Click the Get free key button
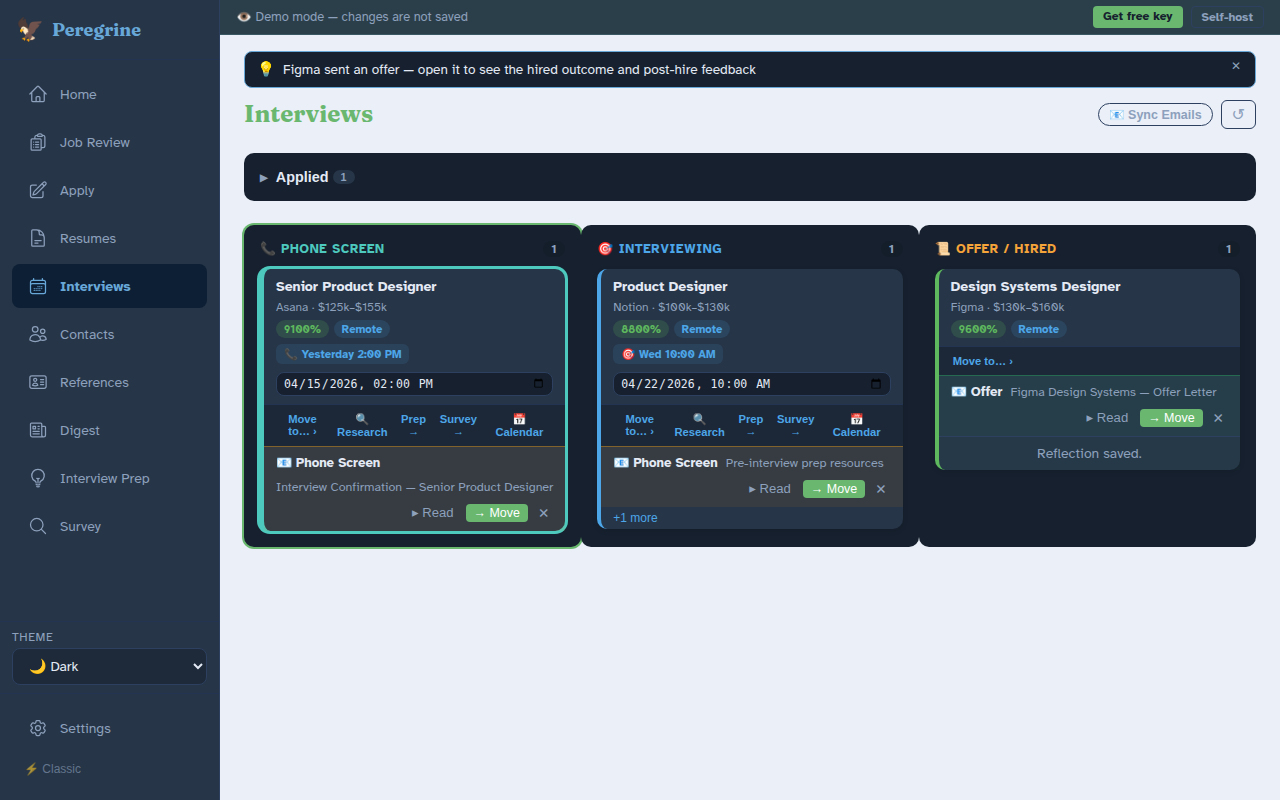 1137,17
